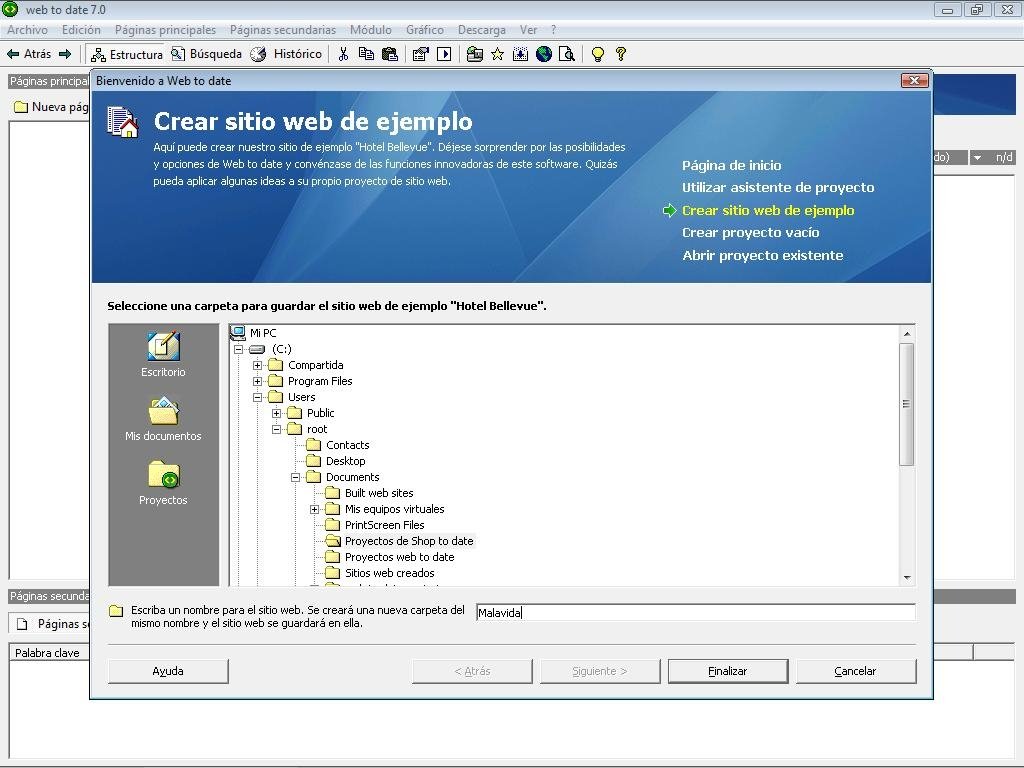Image resolution: width=1024 pixels, height=768 pixels.
Task: Click the light bulb tips icon
Action: coord(598,54)
